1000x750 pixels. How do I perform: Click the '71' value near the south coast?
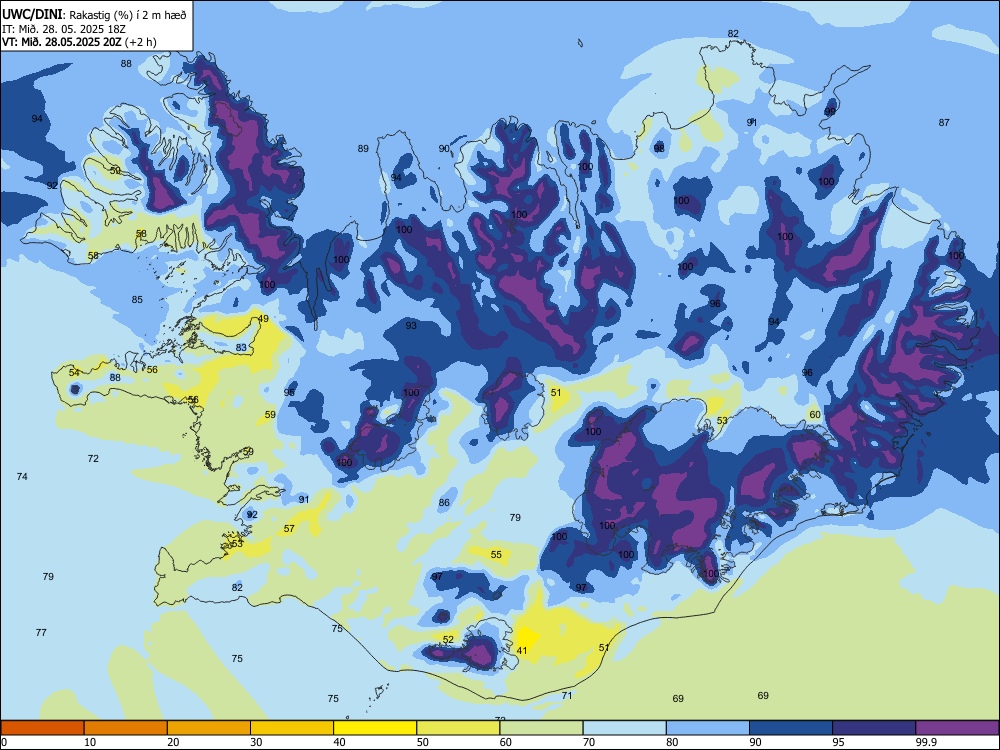[x=567, y=696]
